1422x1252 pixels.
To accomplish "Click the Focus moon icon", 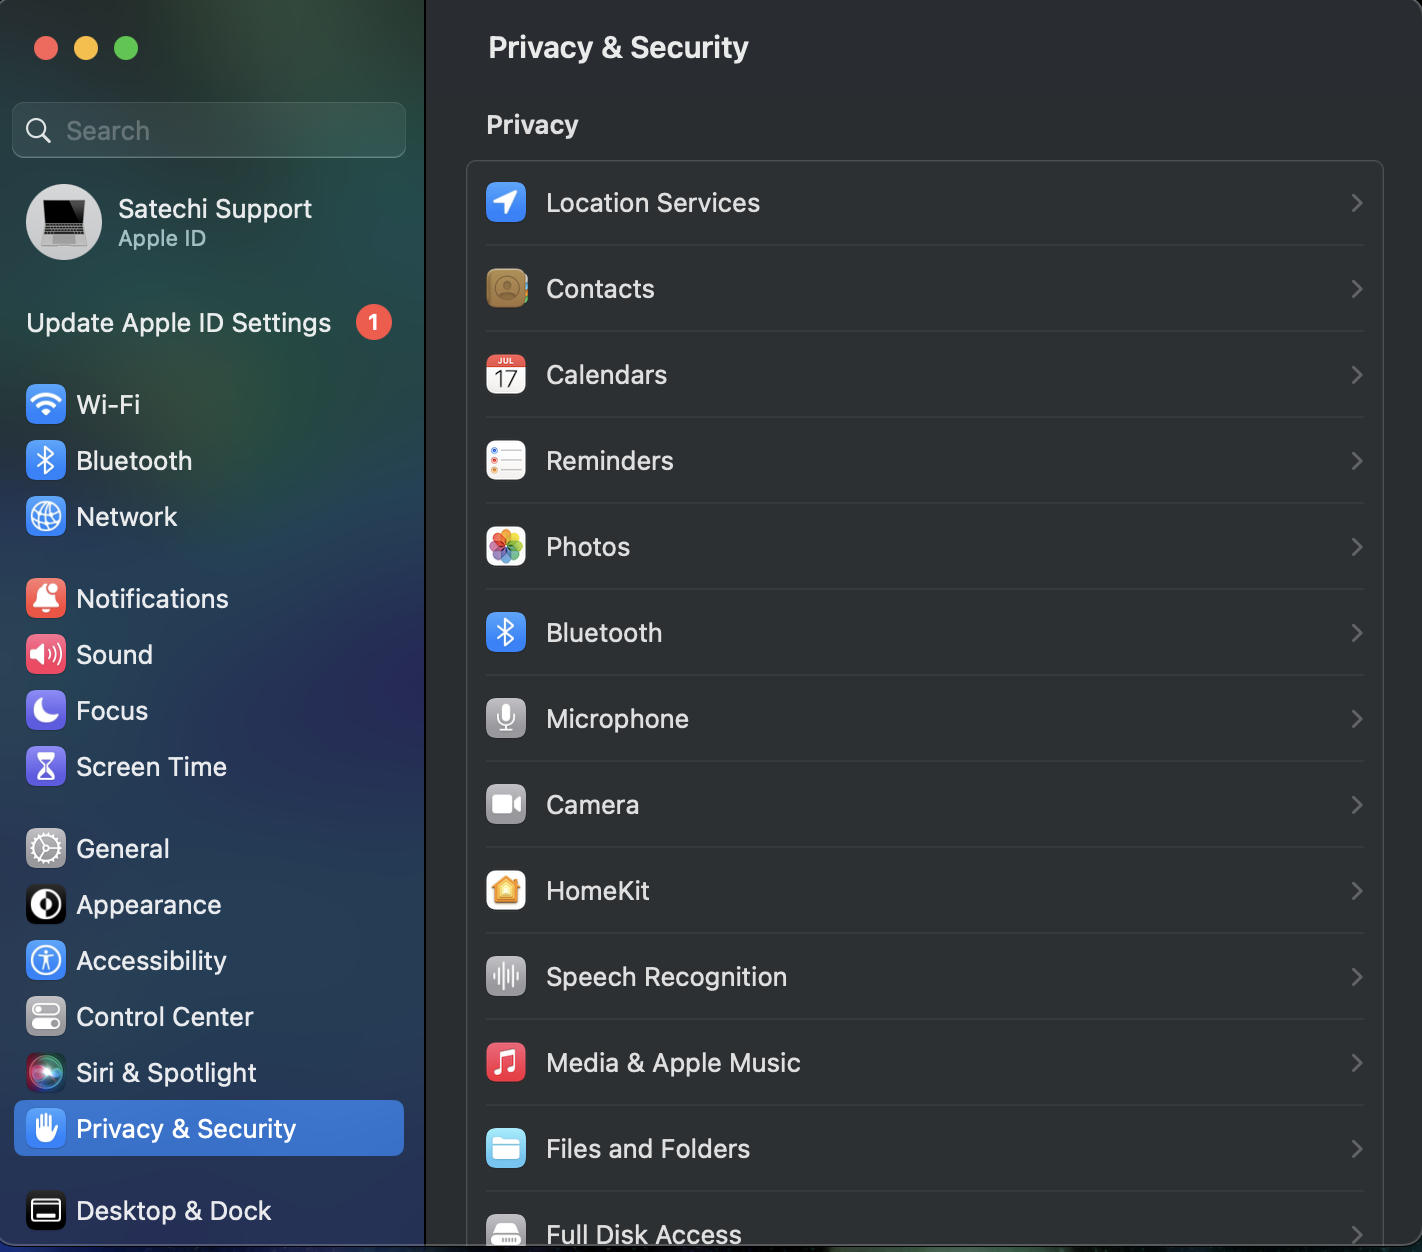I will [46, 711].
